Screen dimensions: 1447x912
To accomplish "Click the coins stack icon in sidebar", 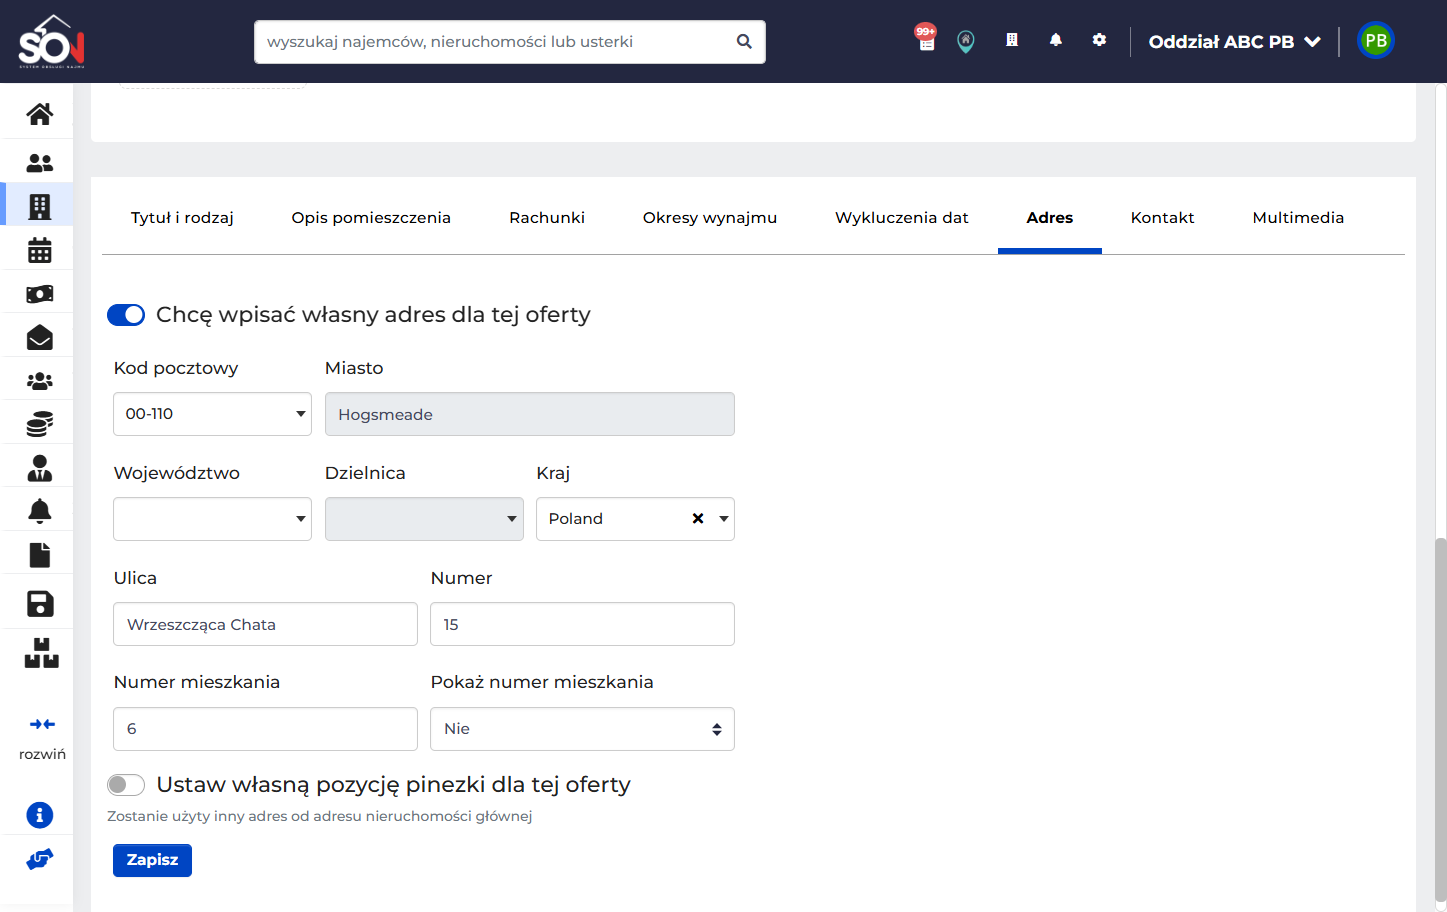I will tap(40, 425).
